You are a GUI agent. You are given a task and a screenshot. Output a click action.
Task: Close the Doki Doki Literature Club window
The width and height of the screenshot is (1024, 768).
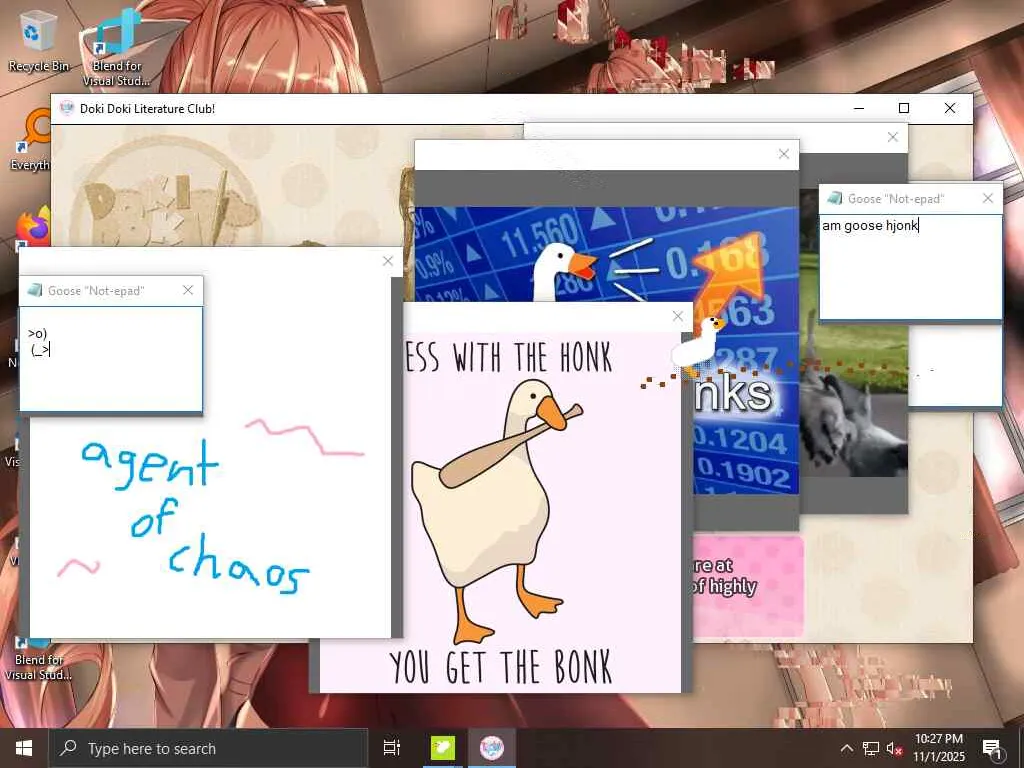950,108
